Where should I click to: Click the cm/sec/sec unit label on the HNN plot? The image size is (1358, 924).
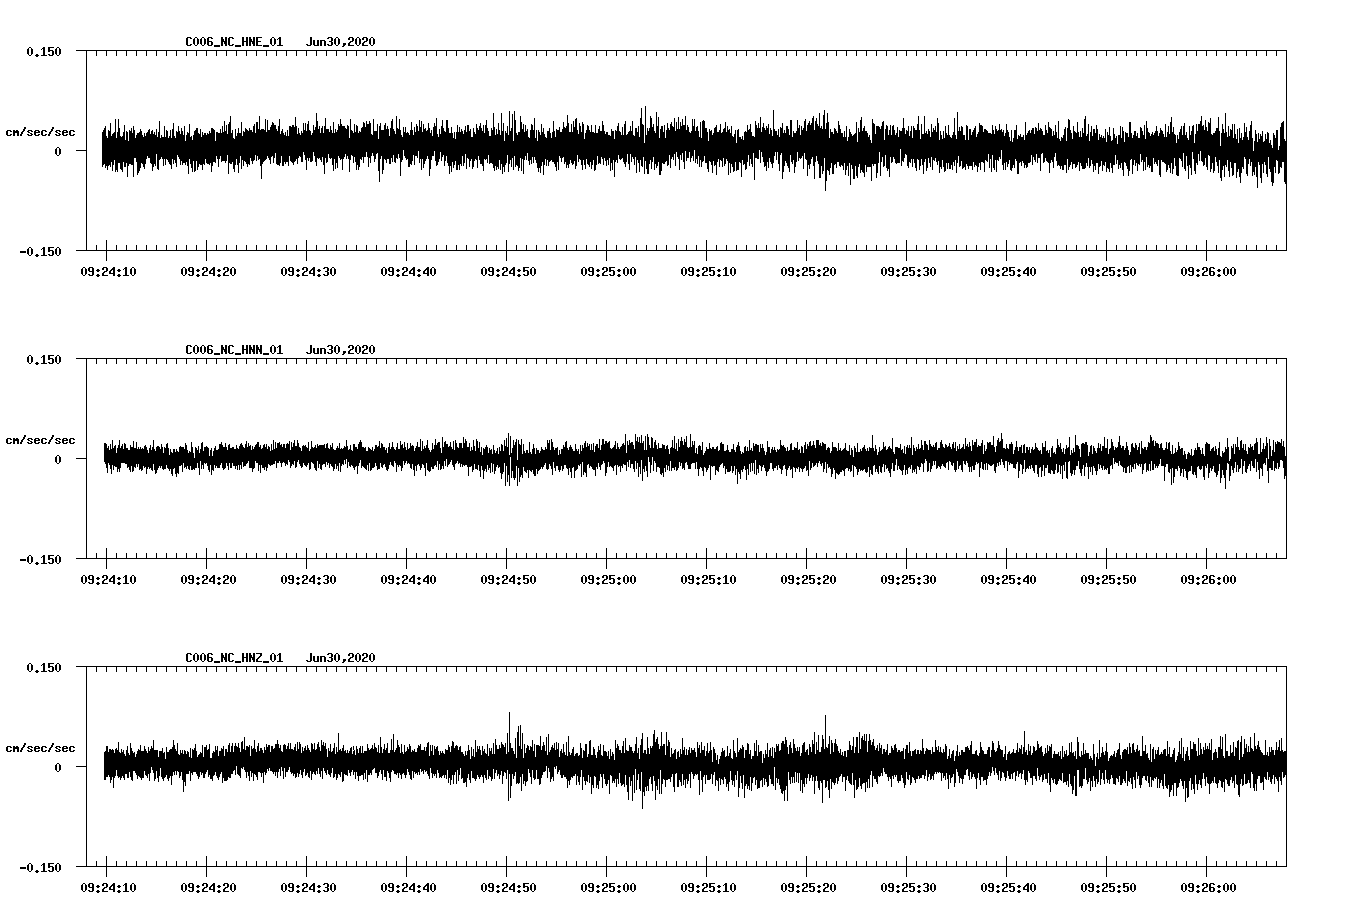[40, 440]
